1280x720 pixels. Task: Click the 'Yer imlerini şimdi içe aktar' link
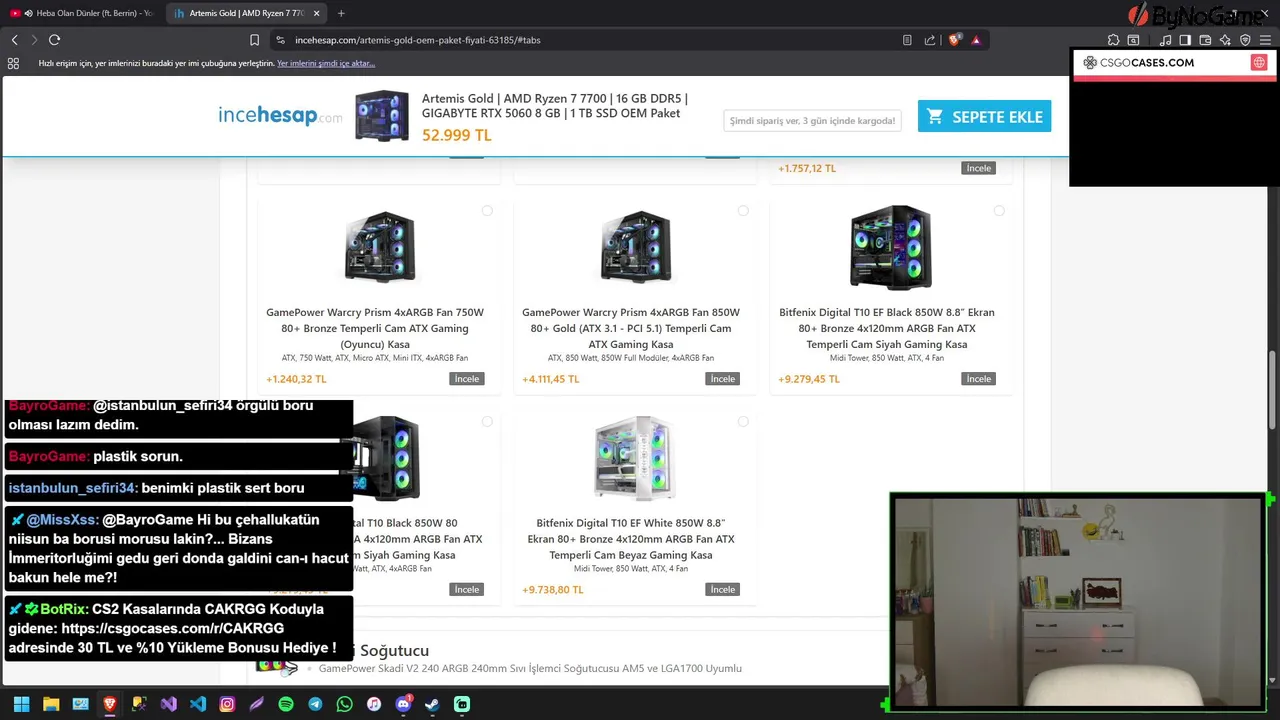326,63
